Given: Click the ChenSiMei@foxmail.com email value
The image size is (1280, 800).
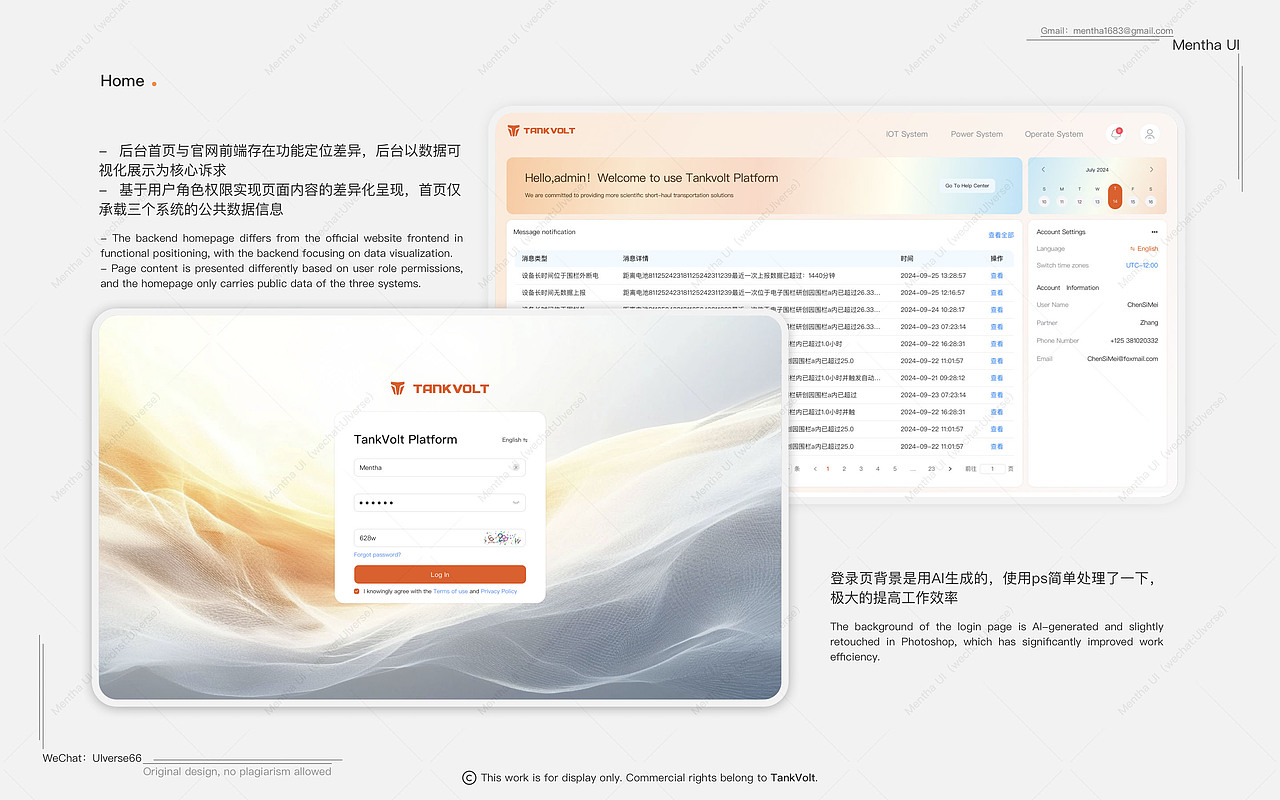Looking at the screenshot, I should point(1123,359).
